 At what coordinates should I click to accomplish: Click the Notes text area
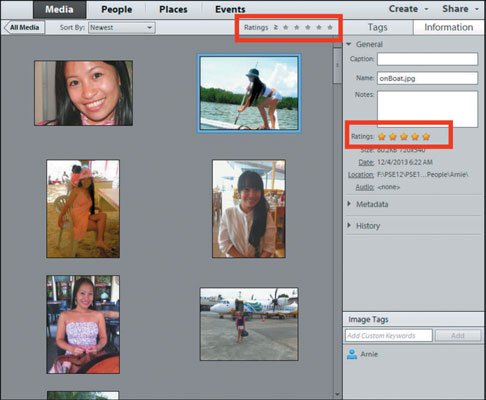click(427, 109)
